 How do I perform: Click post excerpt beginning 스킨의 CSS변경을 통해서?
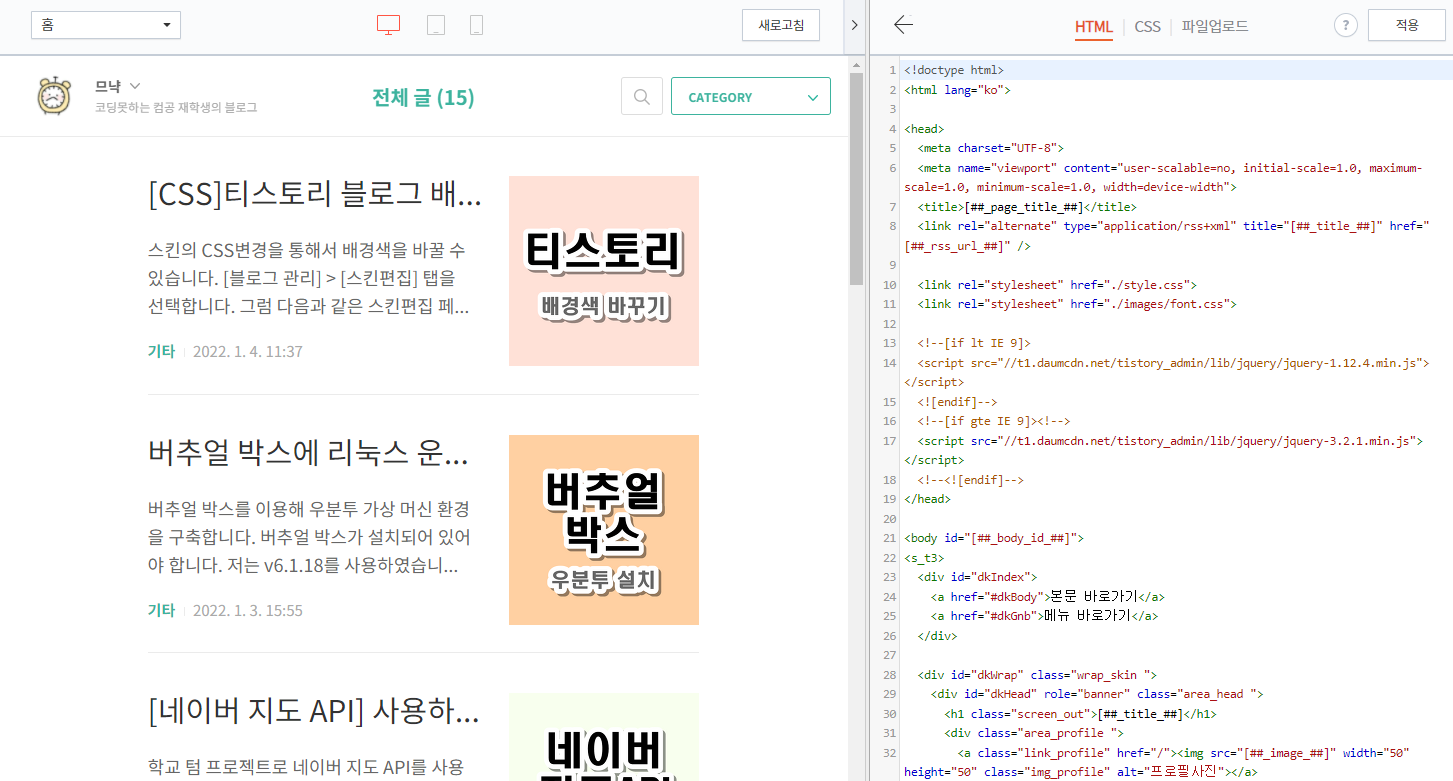point(308,278)
